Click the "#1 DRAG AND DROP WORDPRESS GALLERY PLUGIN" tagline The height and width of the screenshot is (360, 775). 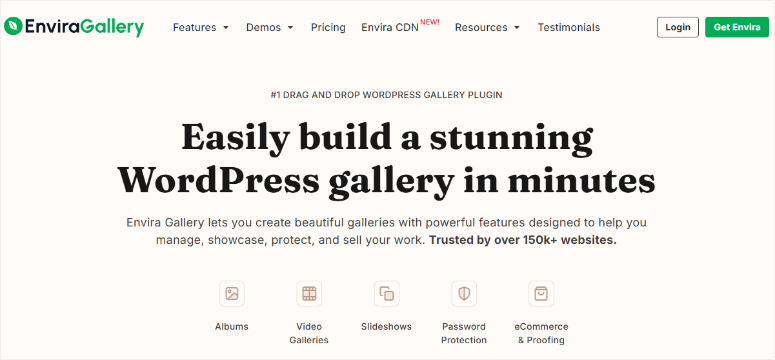(387, 94)
